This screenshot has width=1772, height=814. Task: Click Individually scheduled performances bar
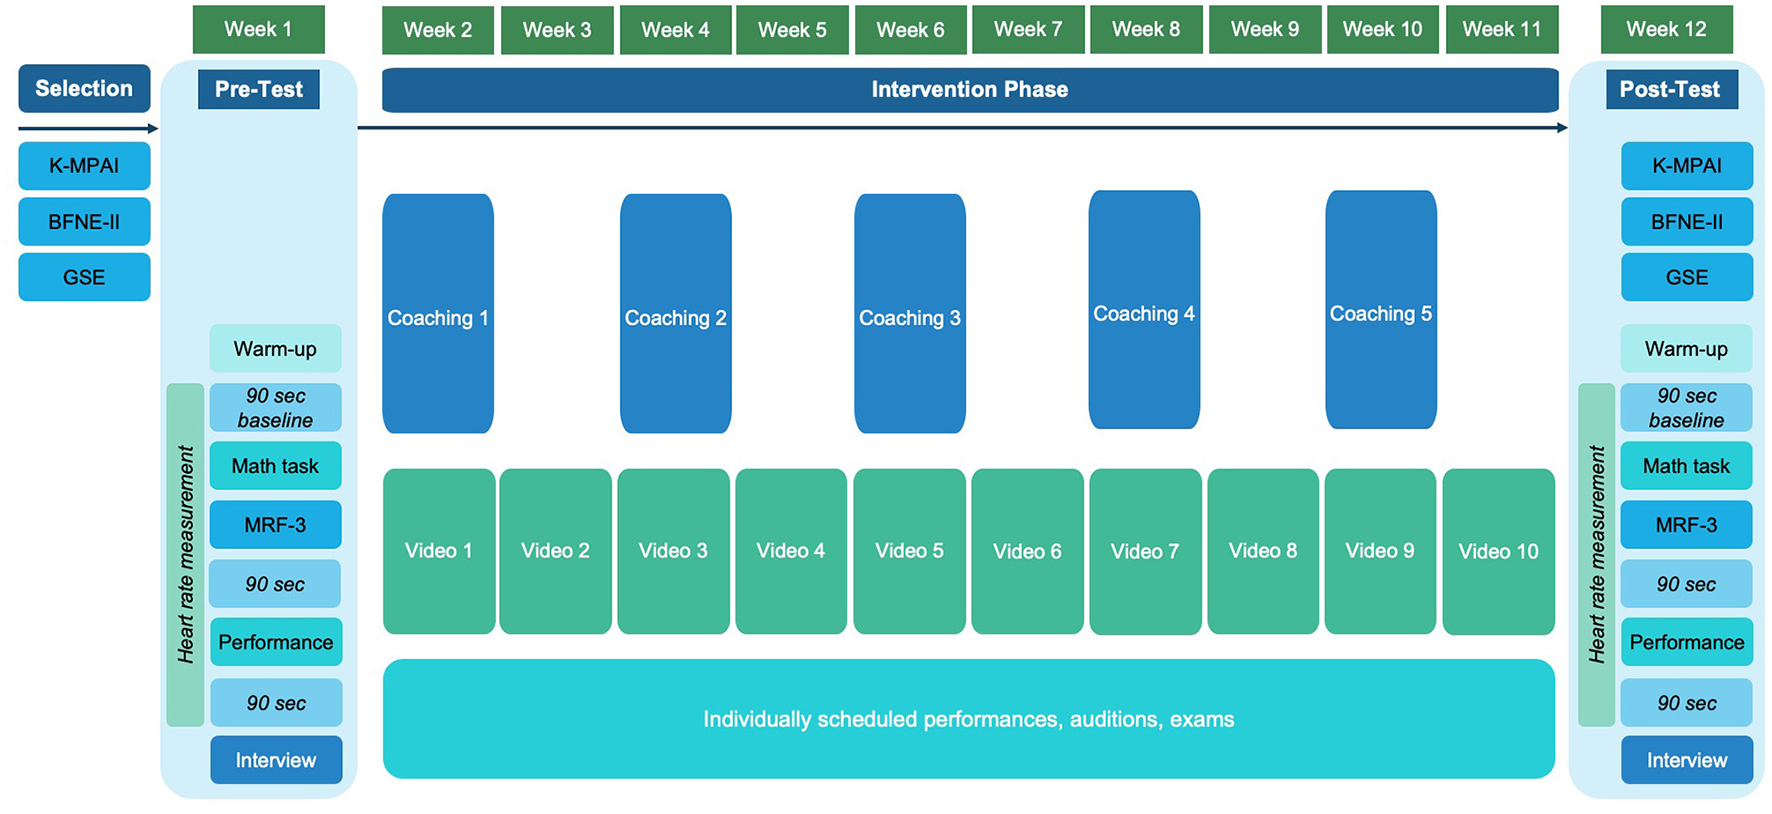pos(968,719)
